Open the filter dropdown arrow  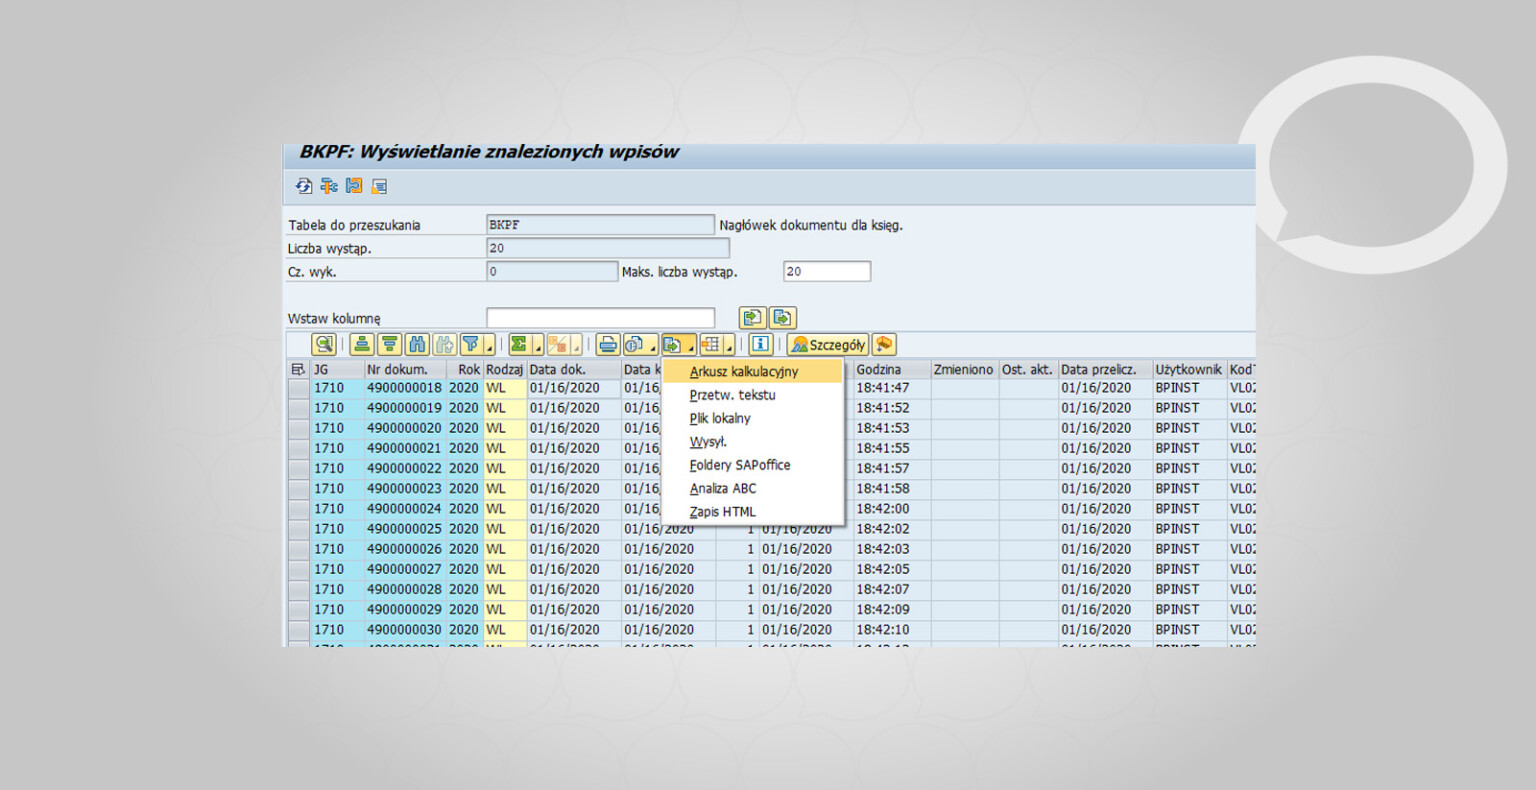pyautogui.click(x=489, y=347)
